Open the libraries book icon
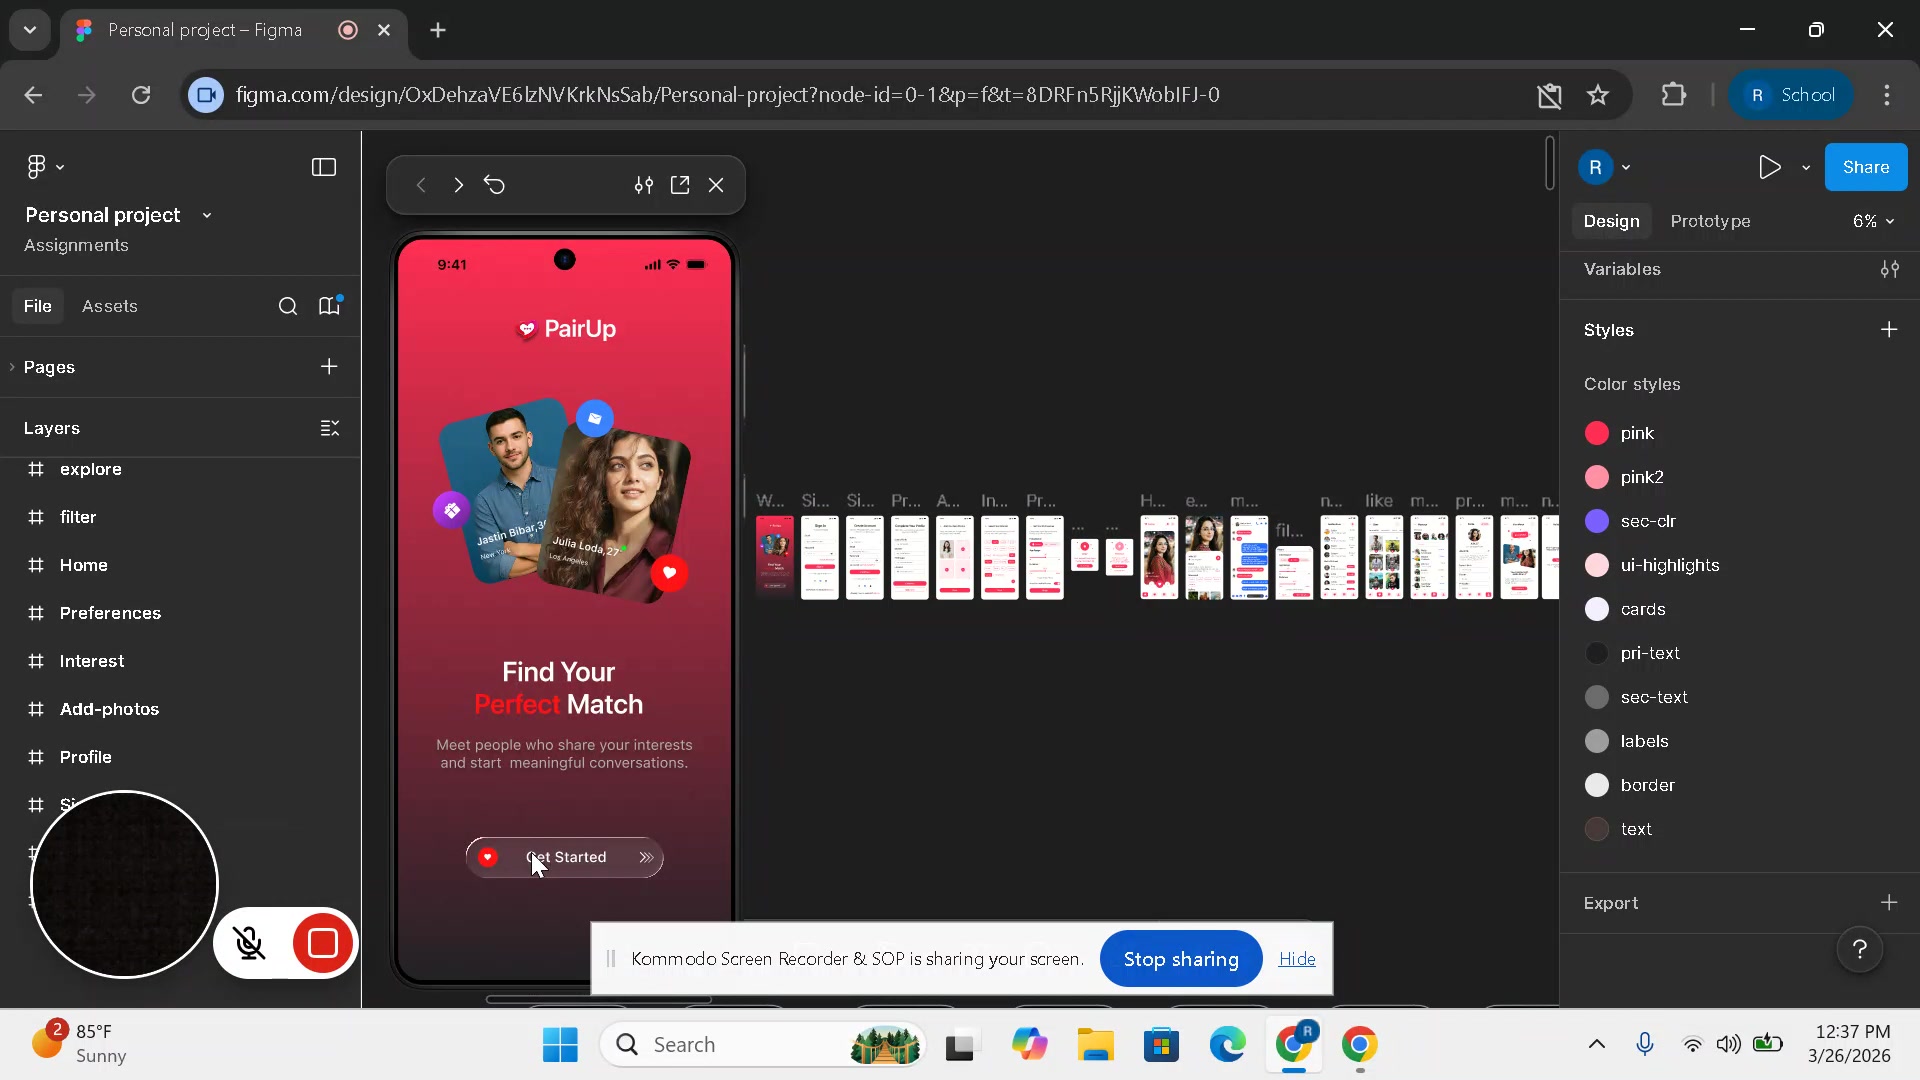1920x1080 pixels. click(x=329, y=306)
